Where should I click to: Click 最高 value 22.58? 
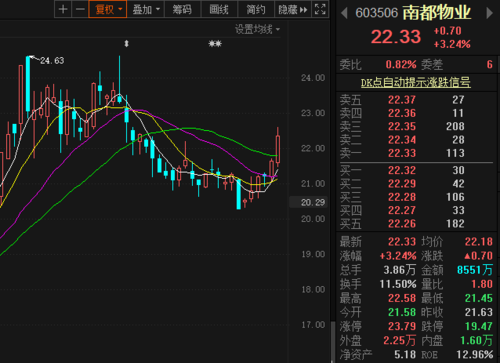(402, 298)
